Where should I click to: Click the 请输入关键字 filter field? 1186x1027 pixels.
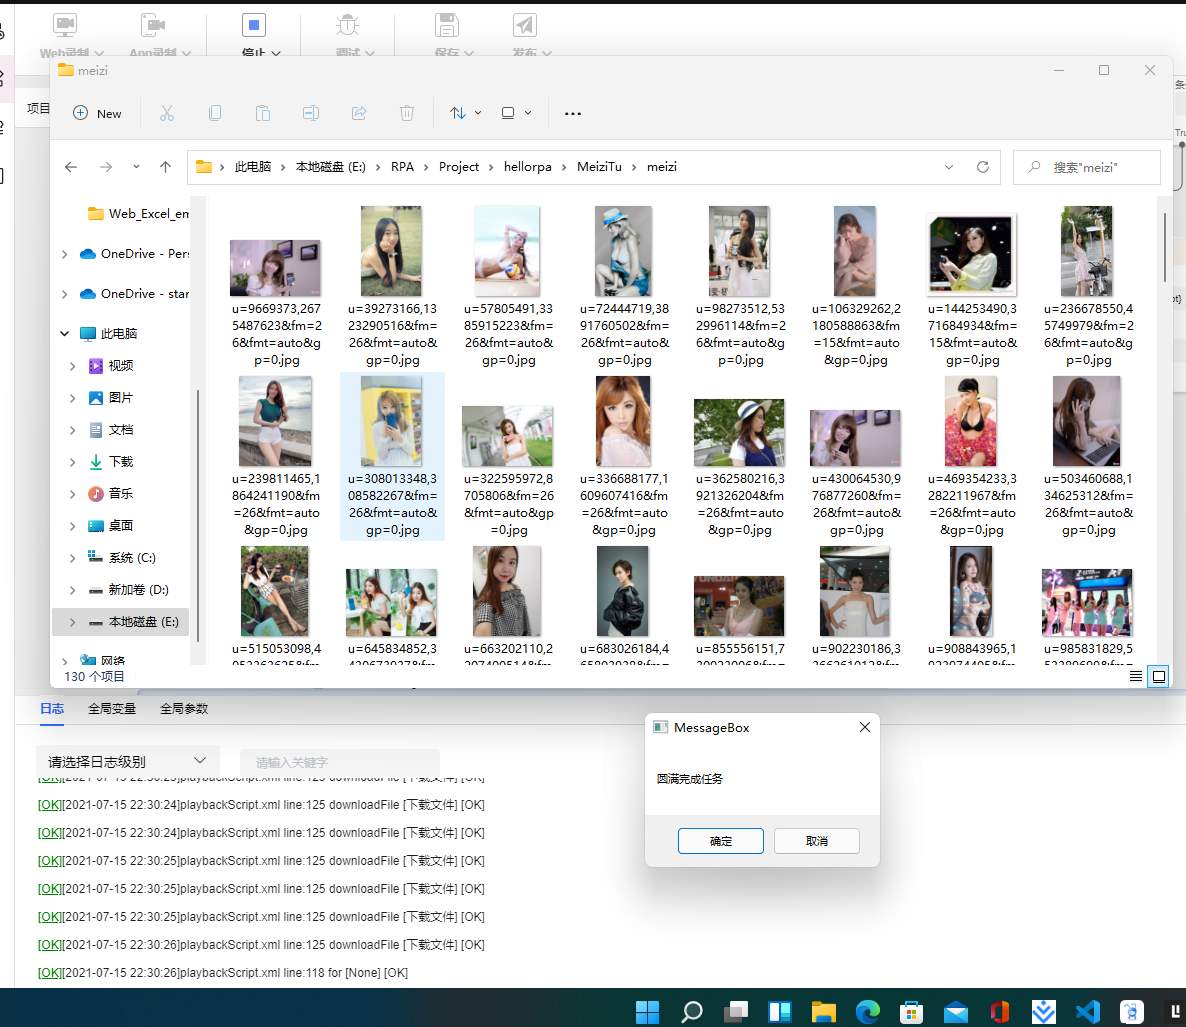tap(340, 762)
